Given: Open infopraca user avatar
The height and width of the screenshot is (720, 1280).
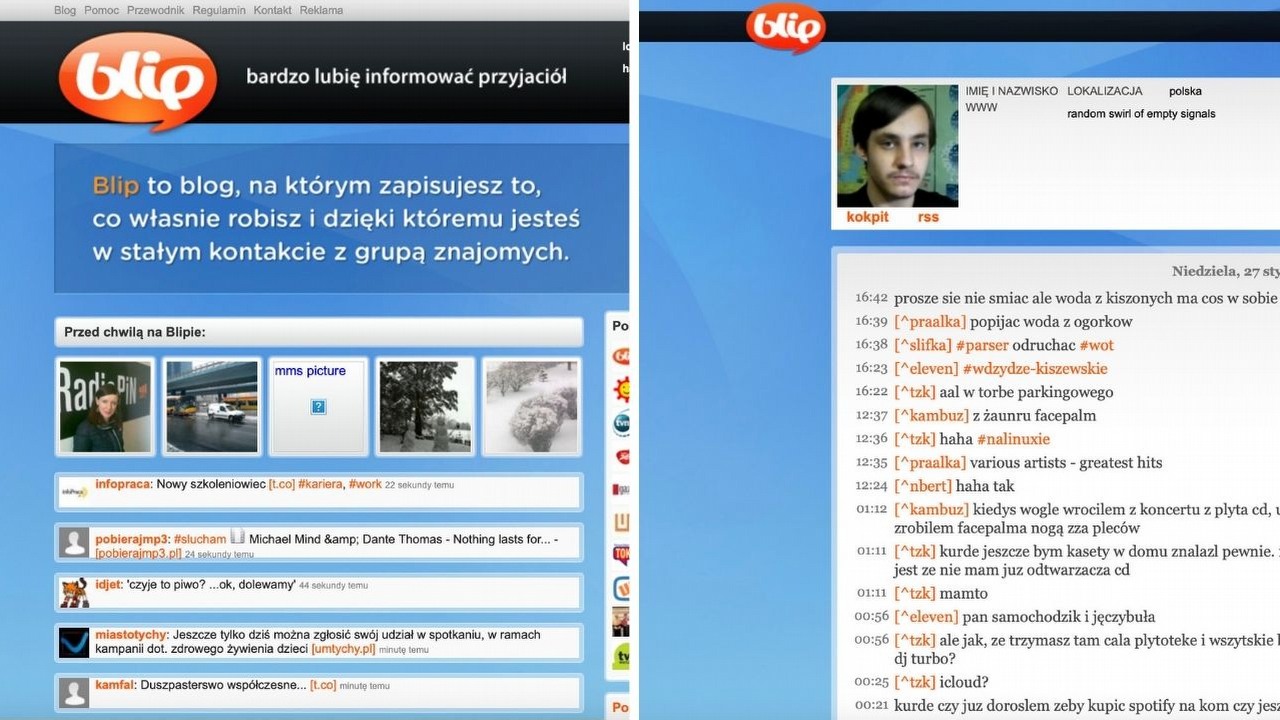Looking at the screenshot, I should pyautogui.click(x=74, y=492).
